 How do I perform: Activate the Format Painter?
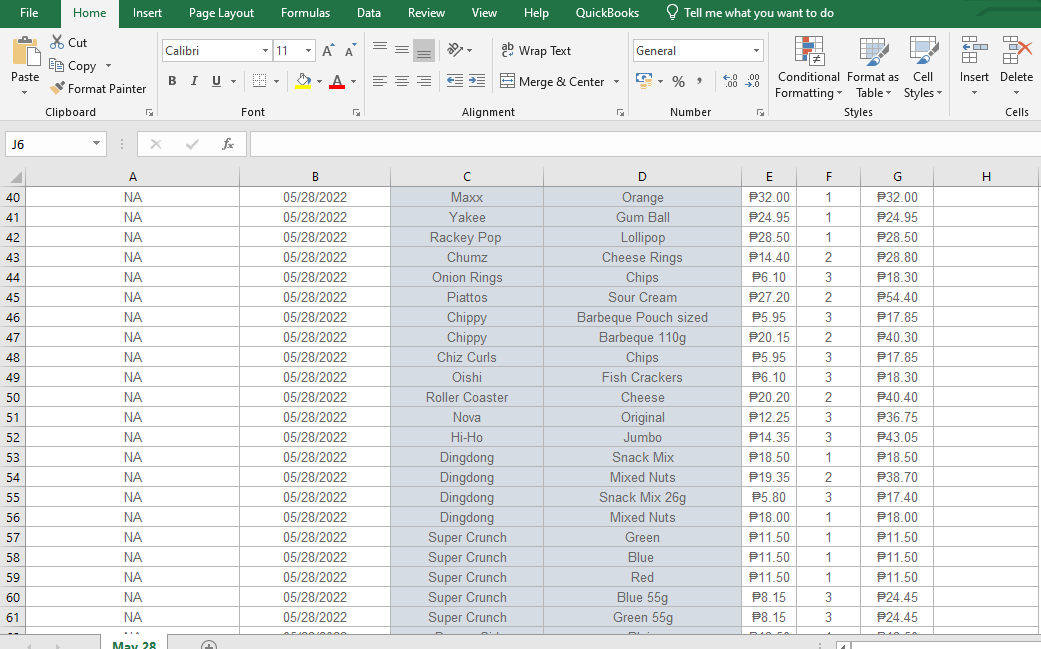(x=98, y=88)
